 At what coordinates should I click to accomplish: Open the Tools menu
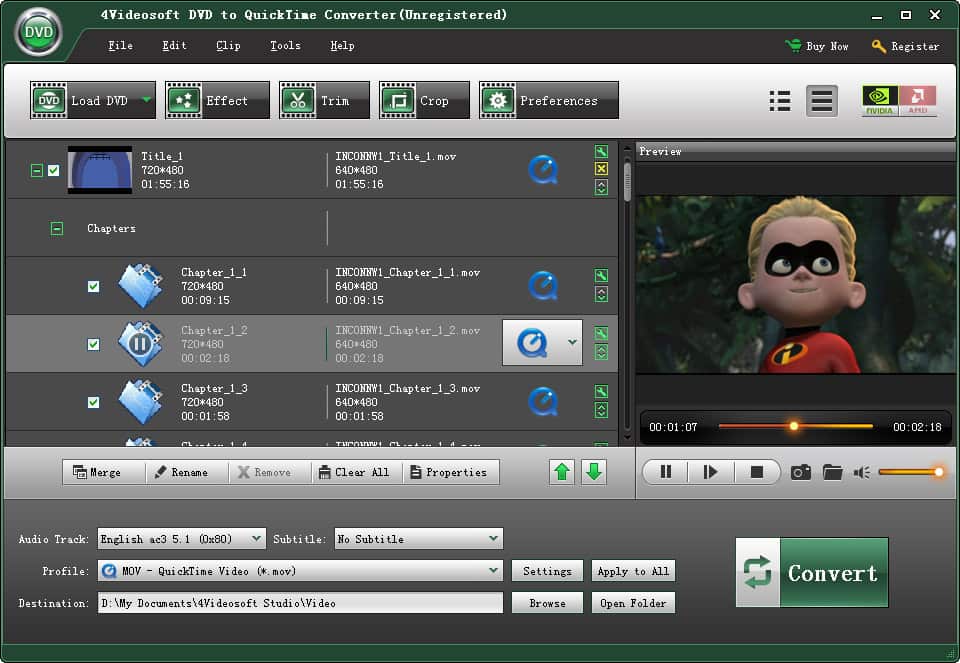tap(285, 45)
